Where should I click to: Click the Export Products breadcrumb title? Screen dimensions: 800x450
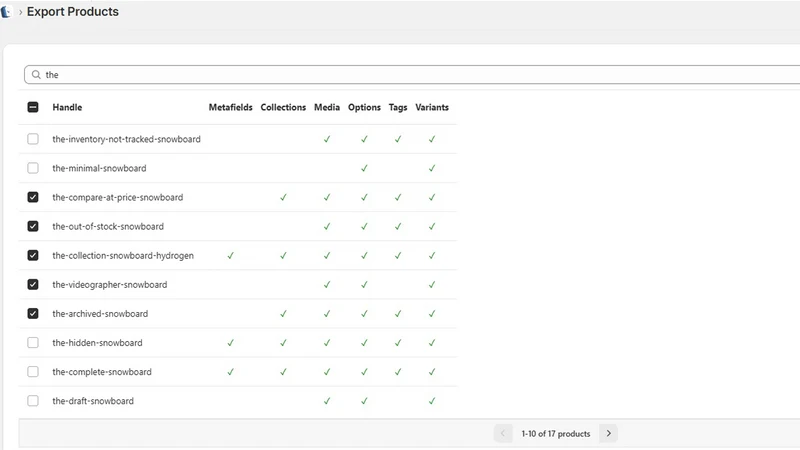(x=72, y=12)
